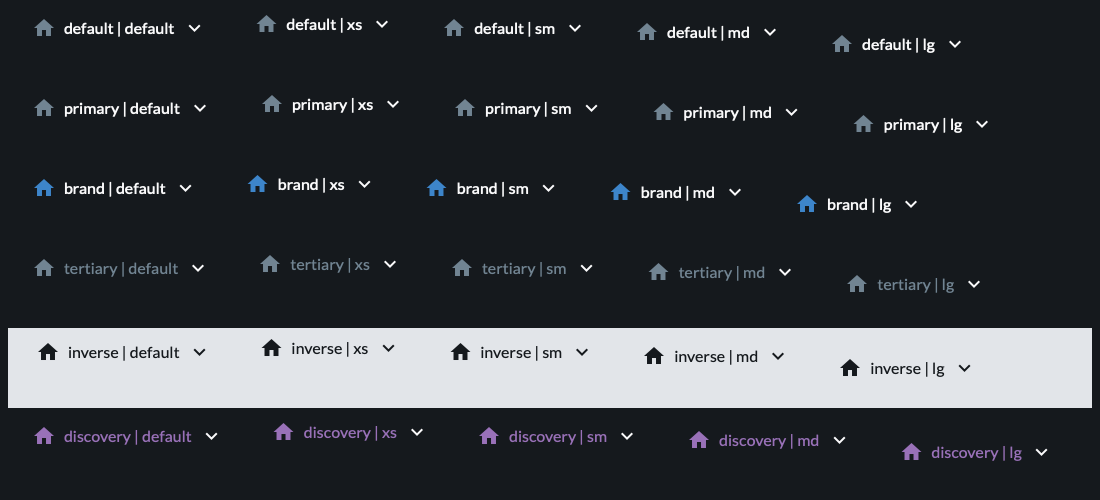Viewport: 1100px width, 500px height.
Task: Click home icon beside 'default | md'
Action: (647, 32)
